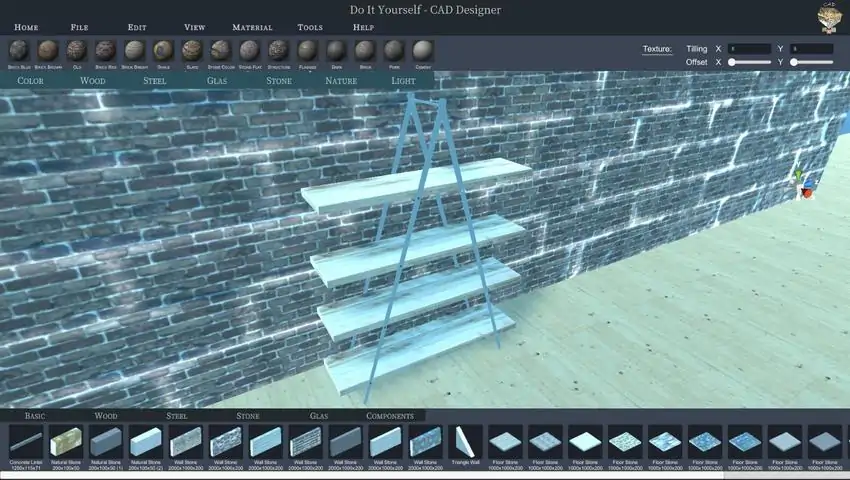Apply the Brick Brown material
The image size is (850, 480).
[x=48, y=50]
